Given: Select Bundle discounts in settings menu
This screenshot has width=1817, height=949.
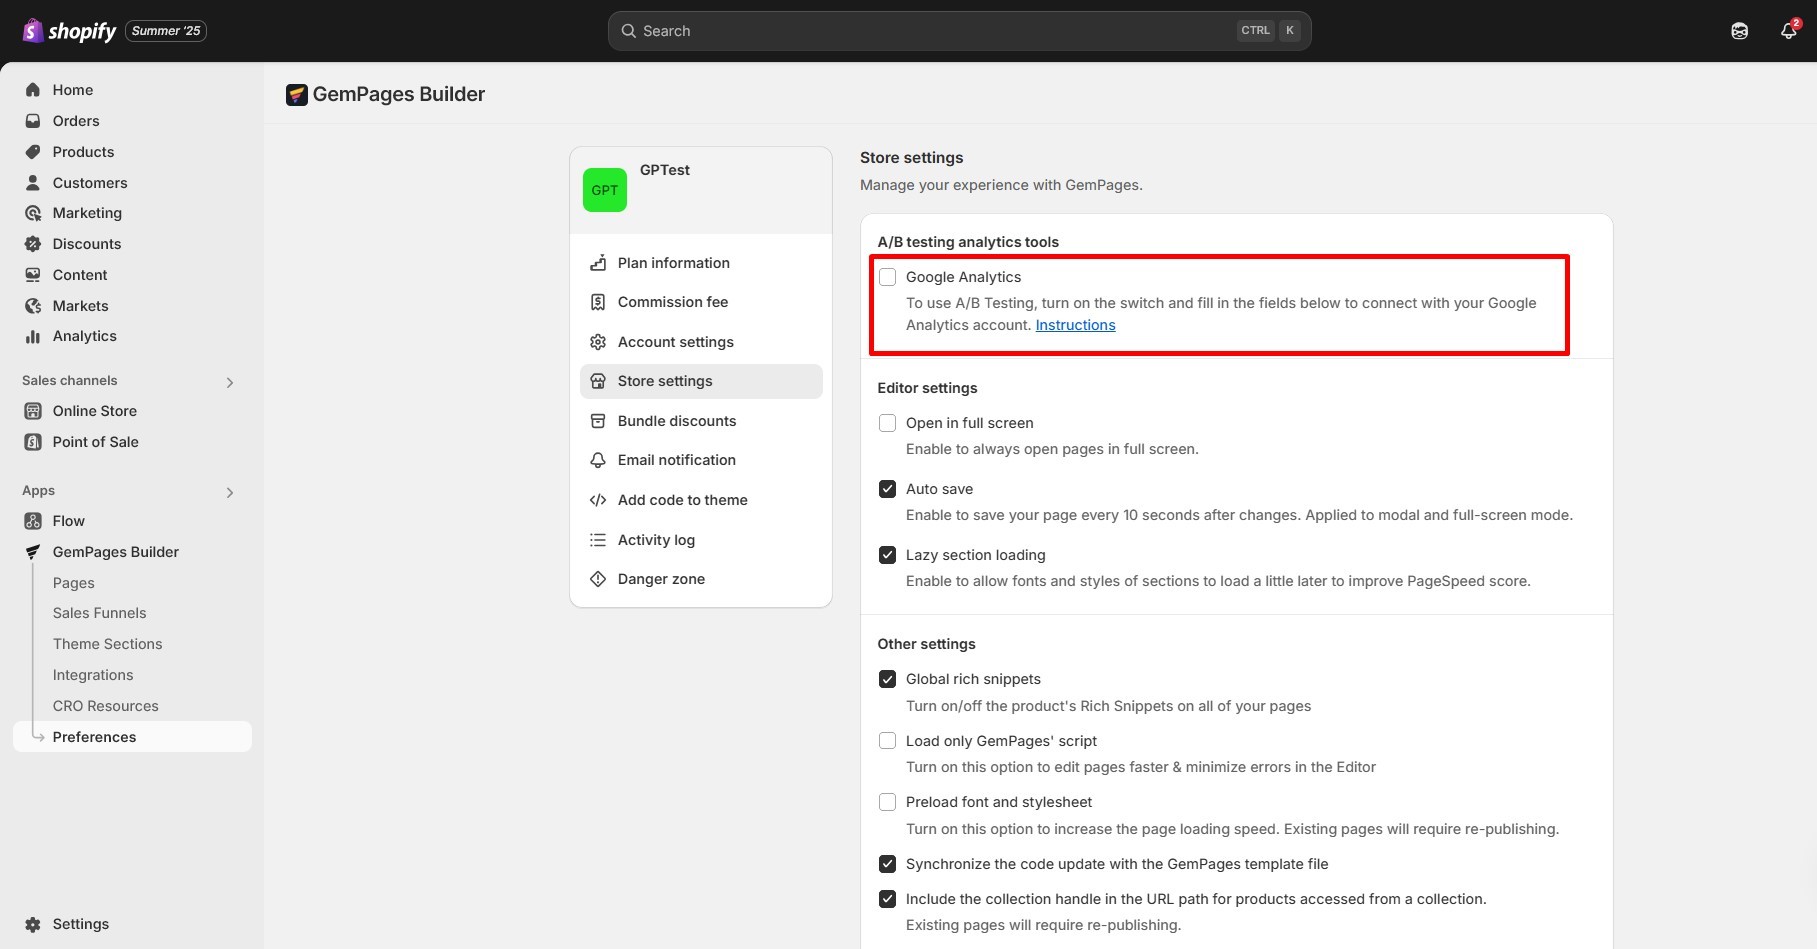Looking at the screenshot, I should coord(676,421).
